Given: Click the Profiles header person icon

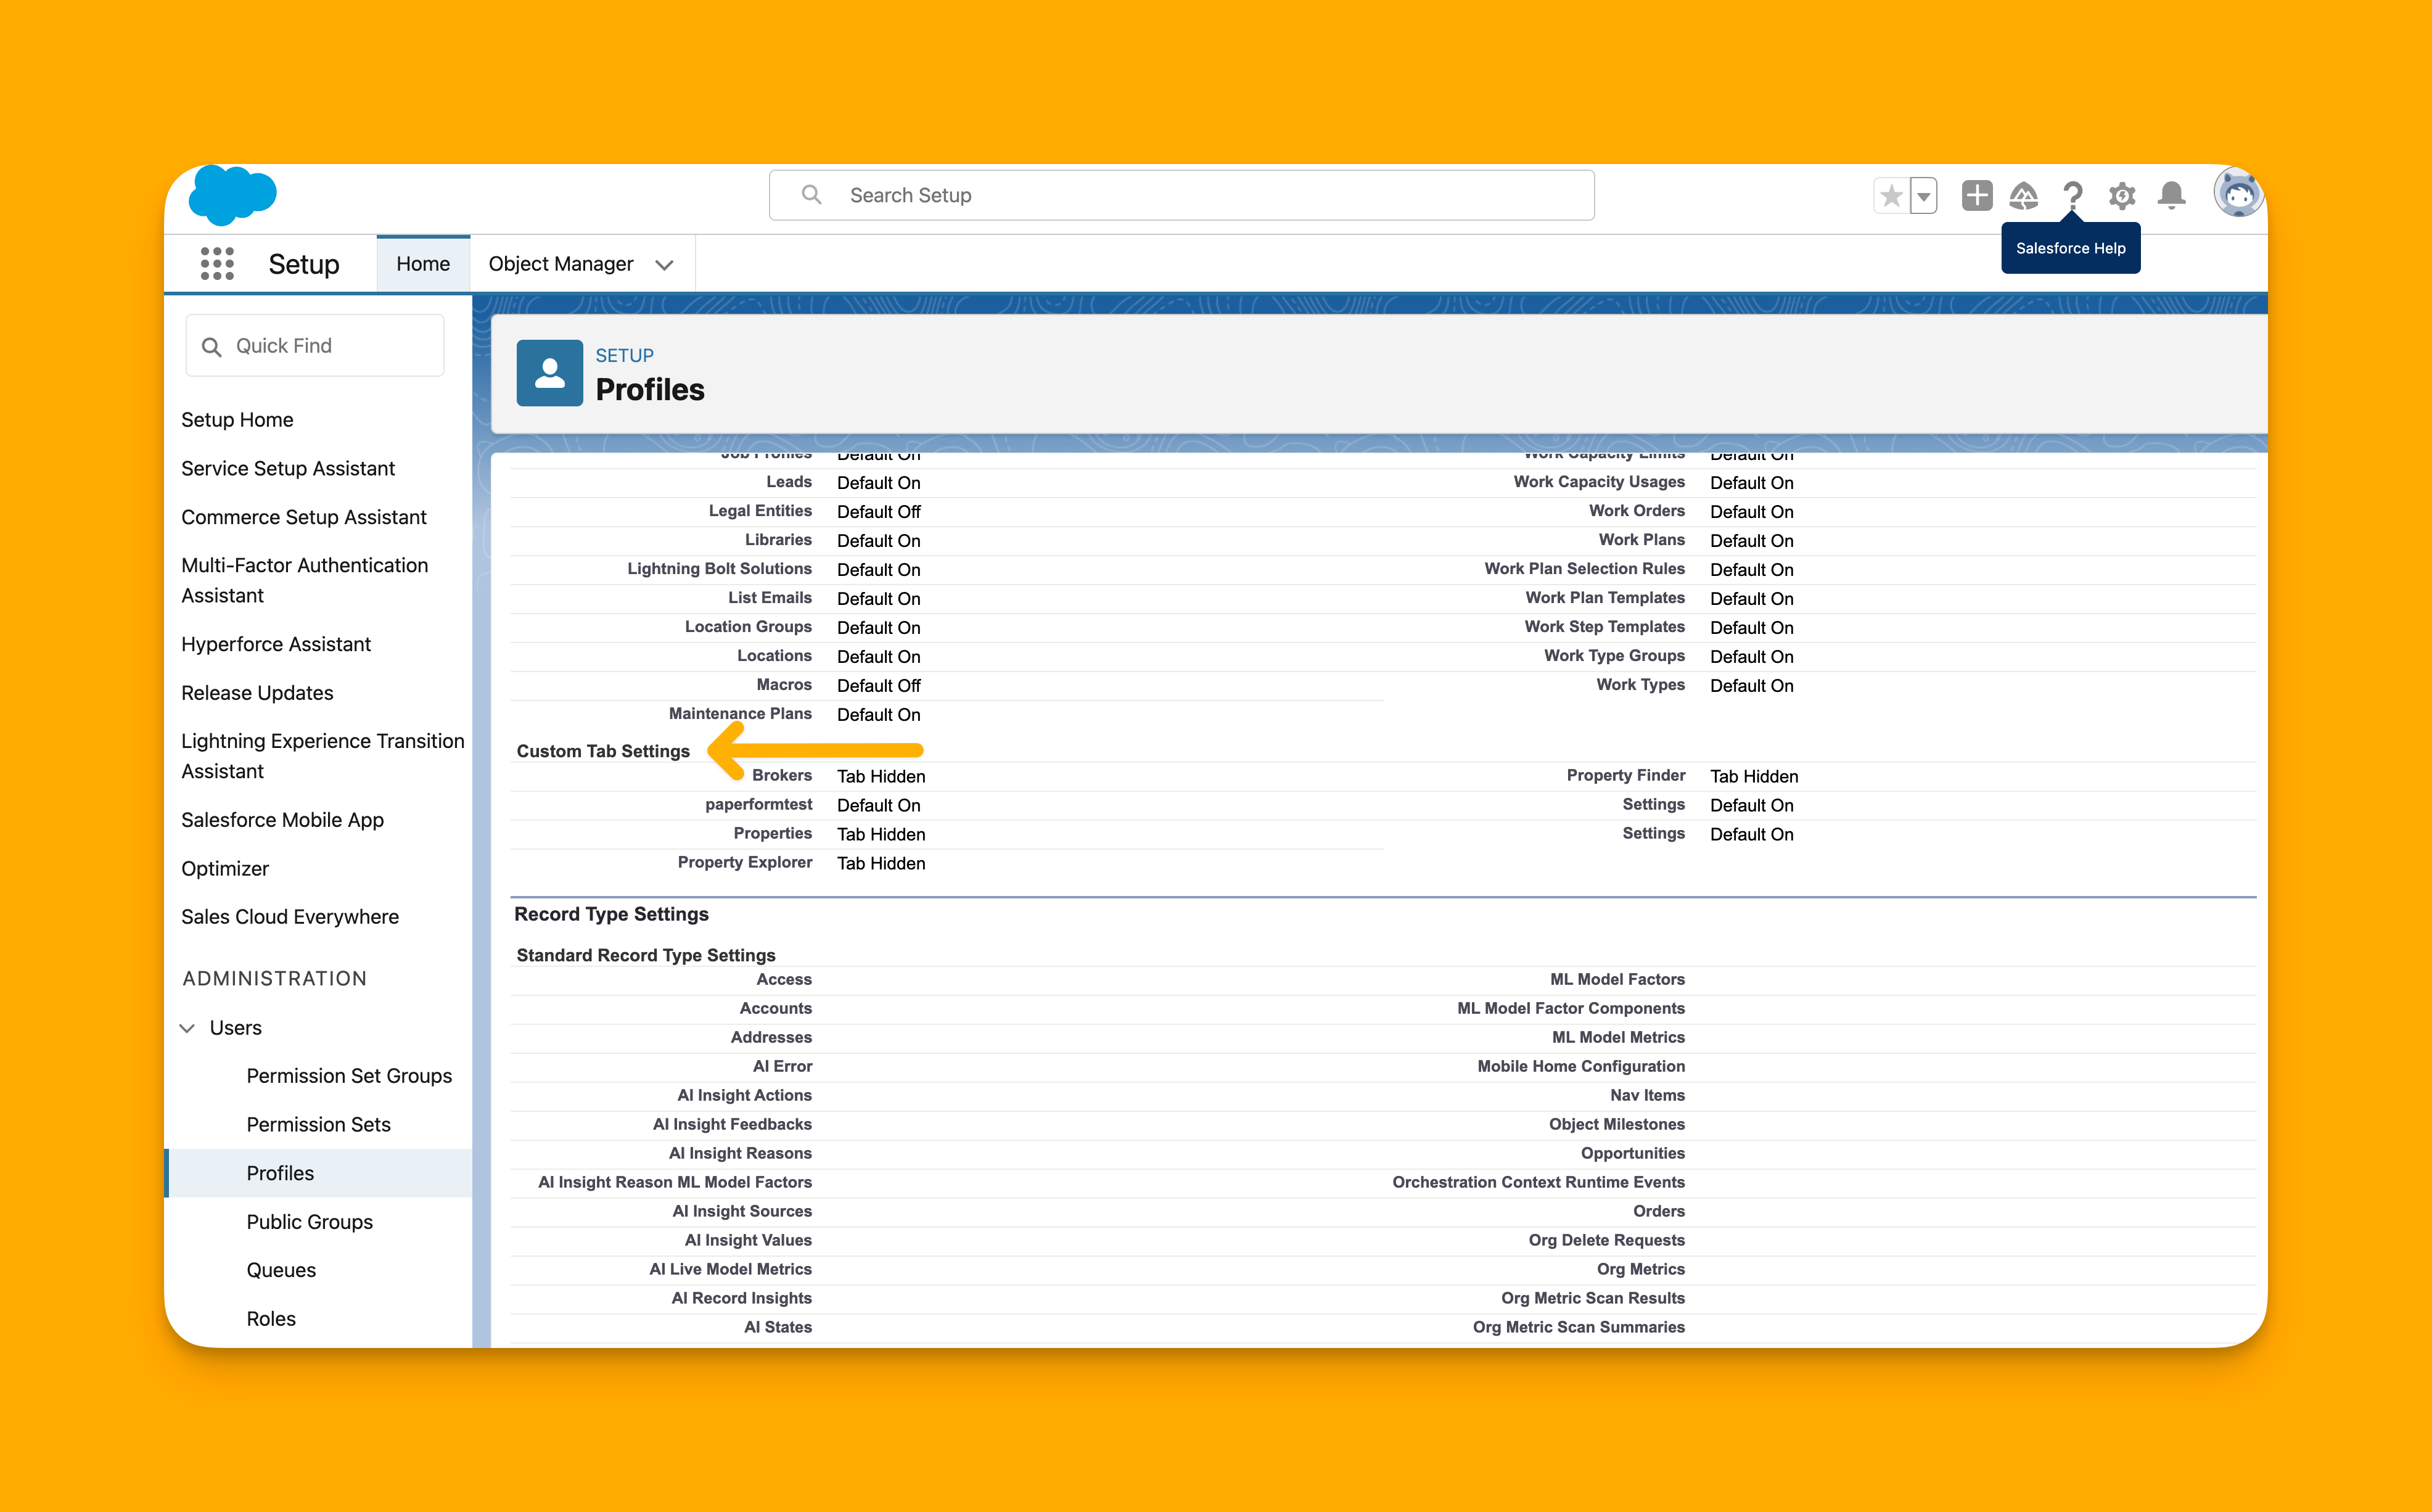Looking at the screenshot, I should tap(549, 373).
